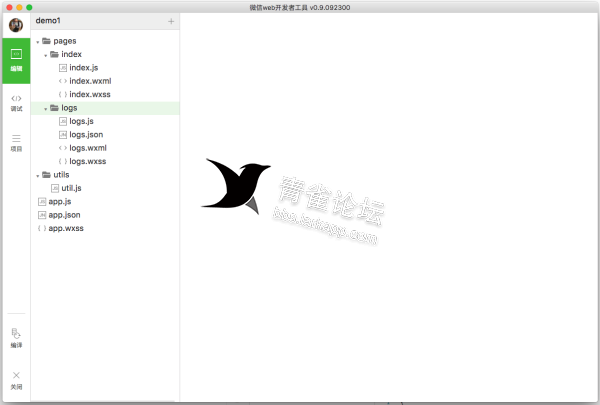Click the index.wxss file icon
The width and height of the screenshot is (600, 405).
63,95
